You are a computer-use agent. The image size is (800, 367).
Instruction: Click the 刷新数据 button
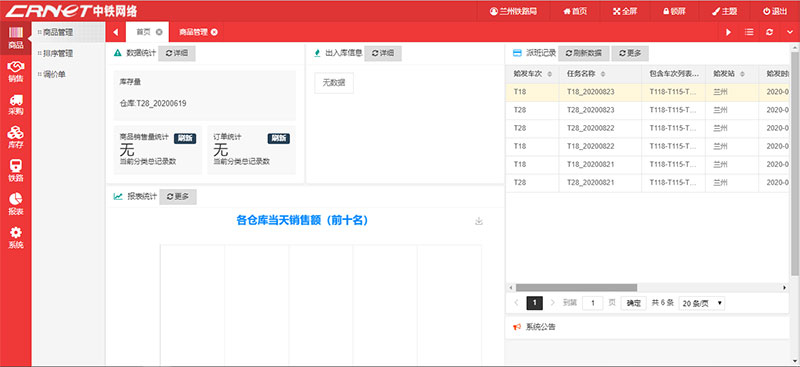[x=584, y=53]
